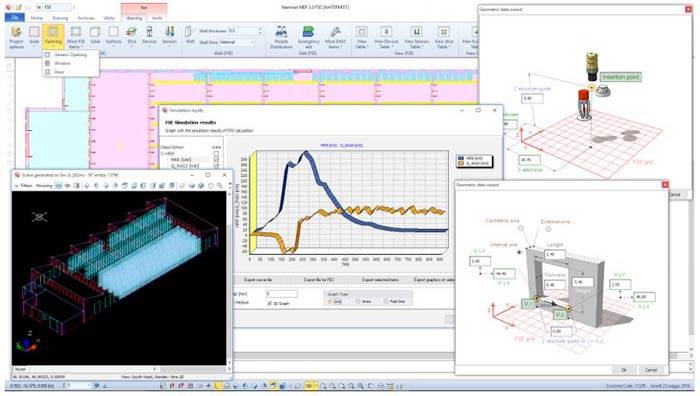The height and width of the screenshot is (396, 700).
Task: Click the 3D scene vertical scrollbar
Action: click(229, 277)
